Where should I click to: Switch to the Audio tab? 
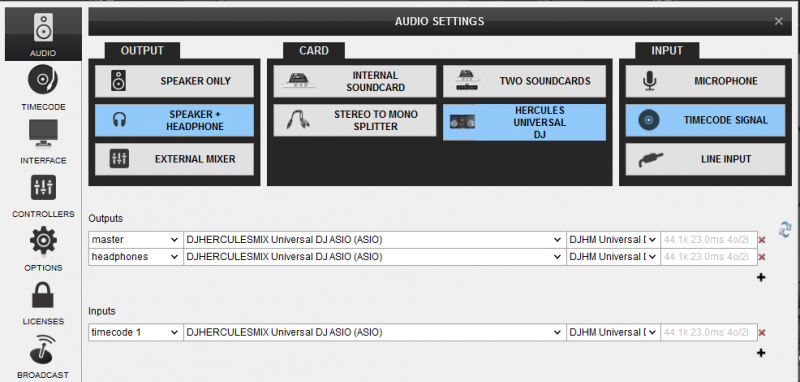43,34
